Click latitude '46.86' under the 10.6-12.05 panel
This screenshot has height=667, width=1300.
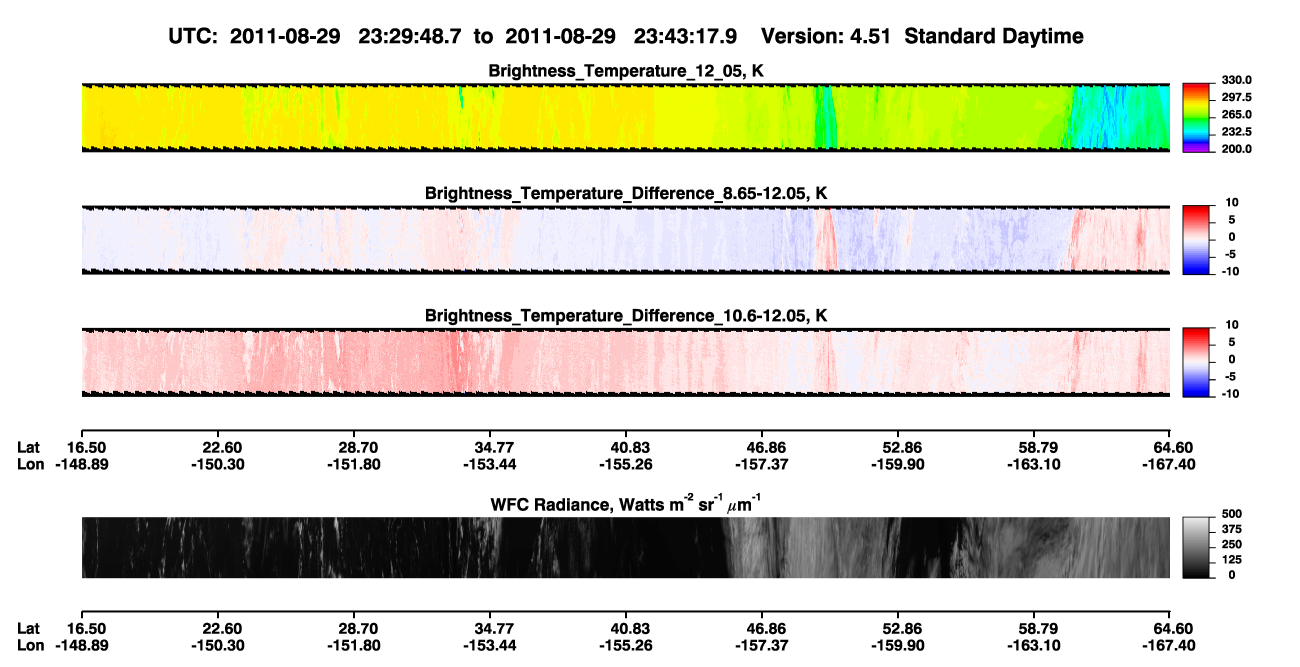point(762,448)
